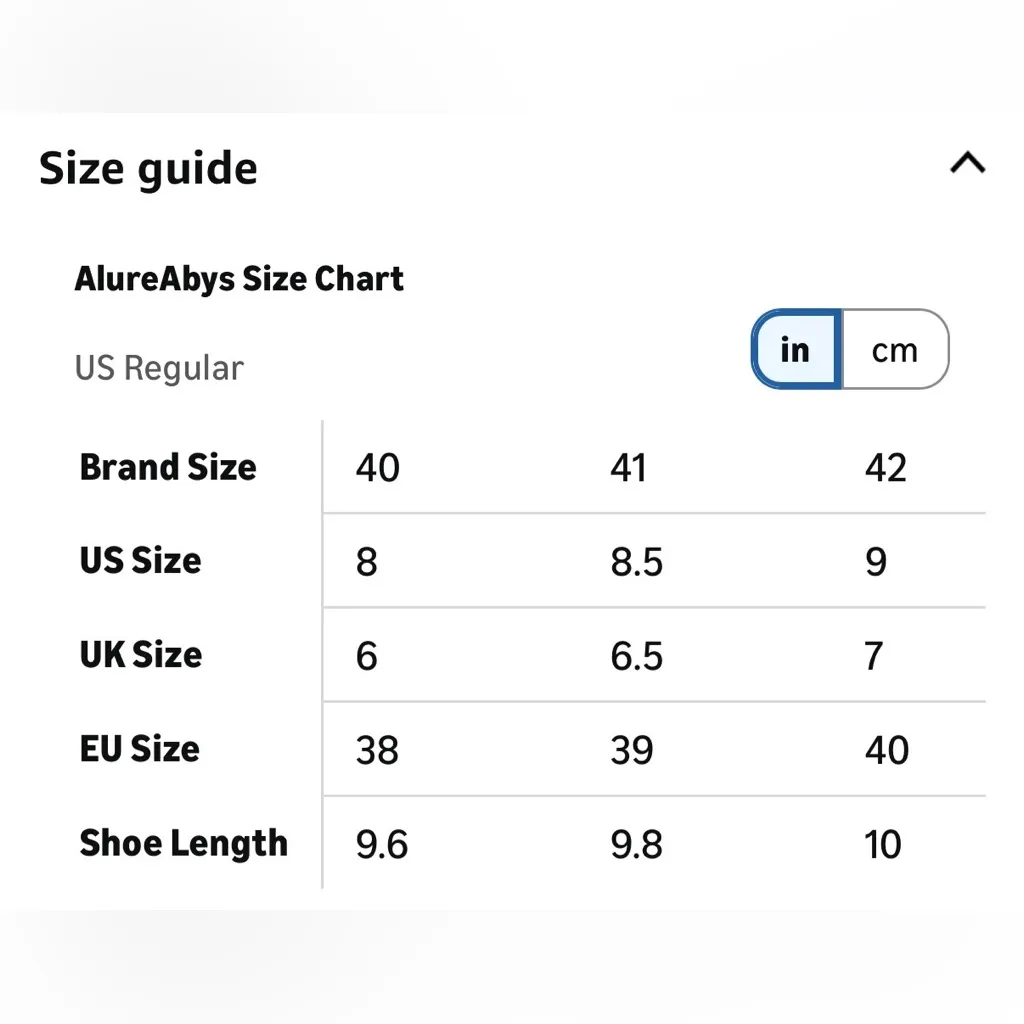Click the Brand Size row header
Screen dimensions: 1024x1024
click(168, 467)
